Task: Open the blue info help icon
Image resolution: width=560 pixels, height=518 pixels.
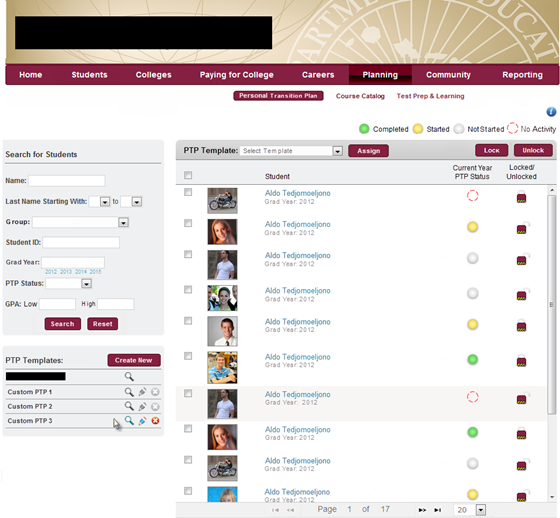Action: (551, 112)
